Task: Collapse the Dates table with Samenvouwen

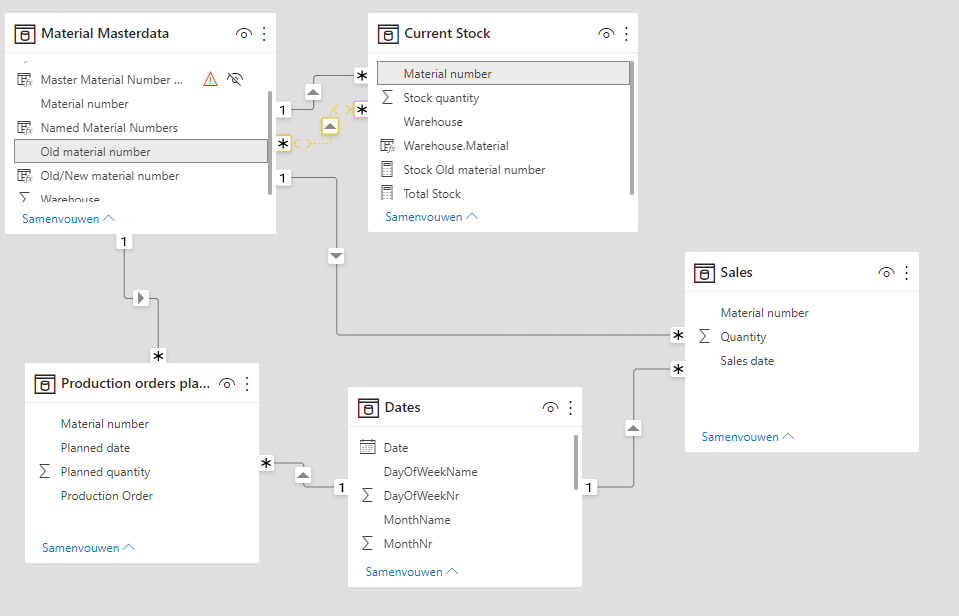Action: pyautogui.click(x=412, y=572)
